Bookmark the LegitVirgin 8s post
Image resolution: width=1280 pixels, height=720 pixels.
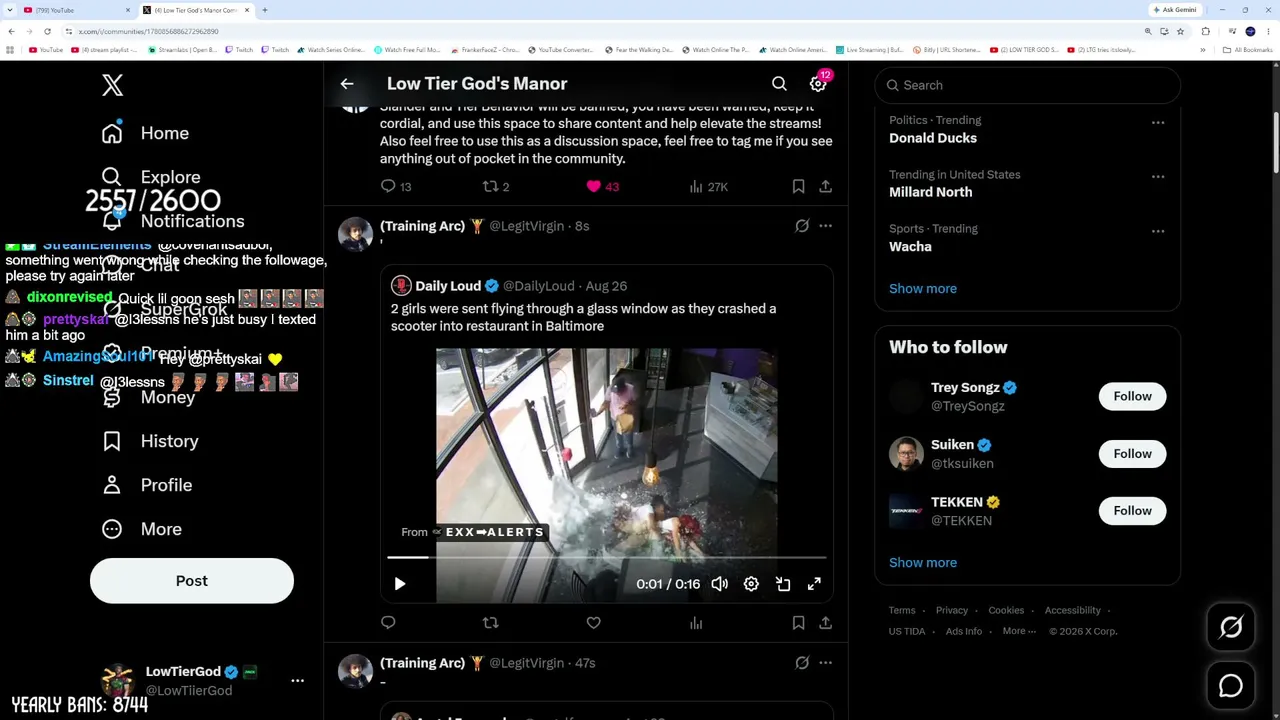(798, 623)
